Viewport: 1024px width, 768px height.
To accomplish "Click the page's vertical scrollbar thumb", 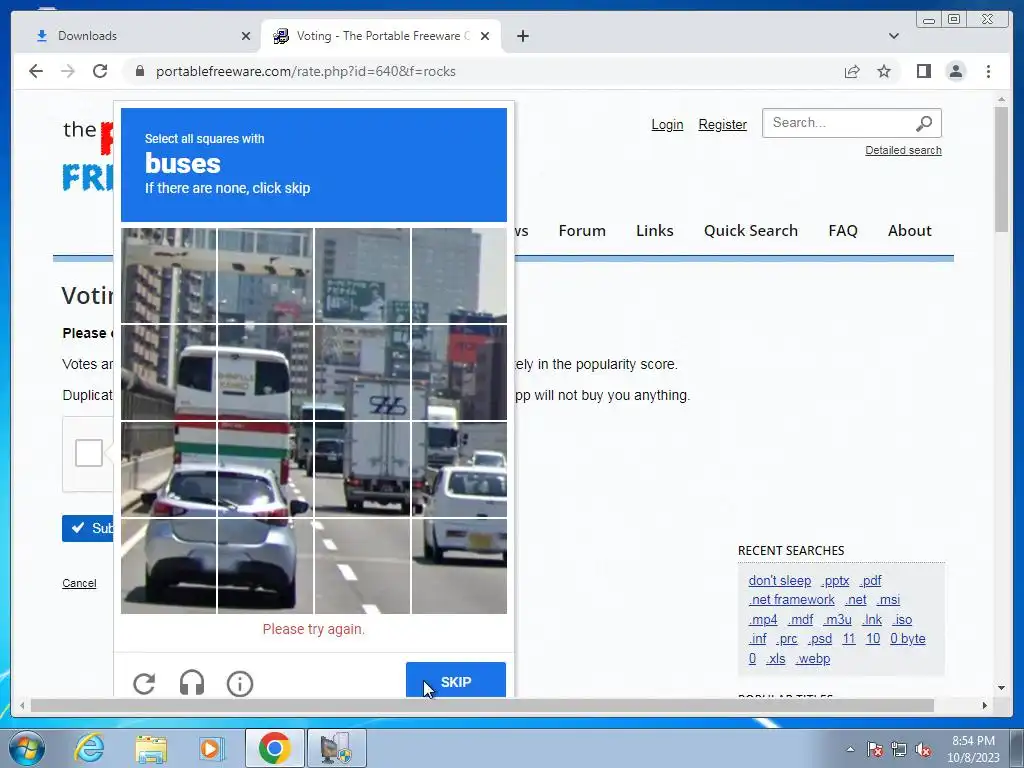I will [1002, 168].
